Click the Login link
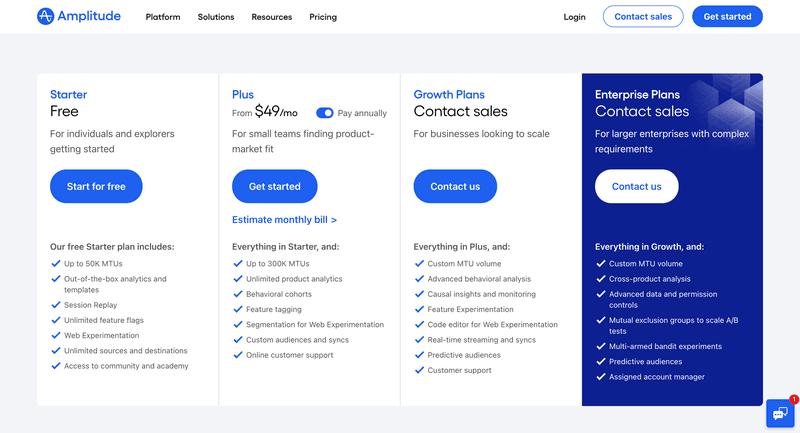Viewport: 800px width, 433px height. 574,17
